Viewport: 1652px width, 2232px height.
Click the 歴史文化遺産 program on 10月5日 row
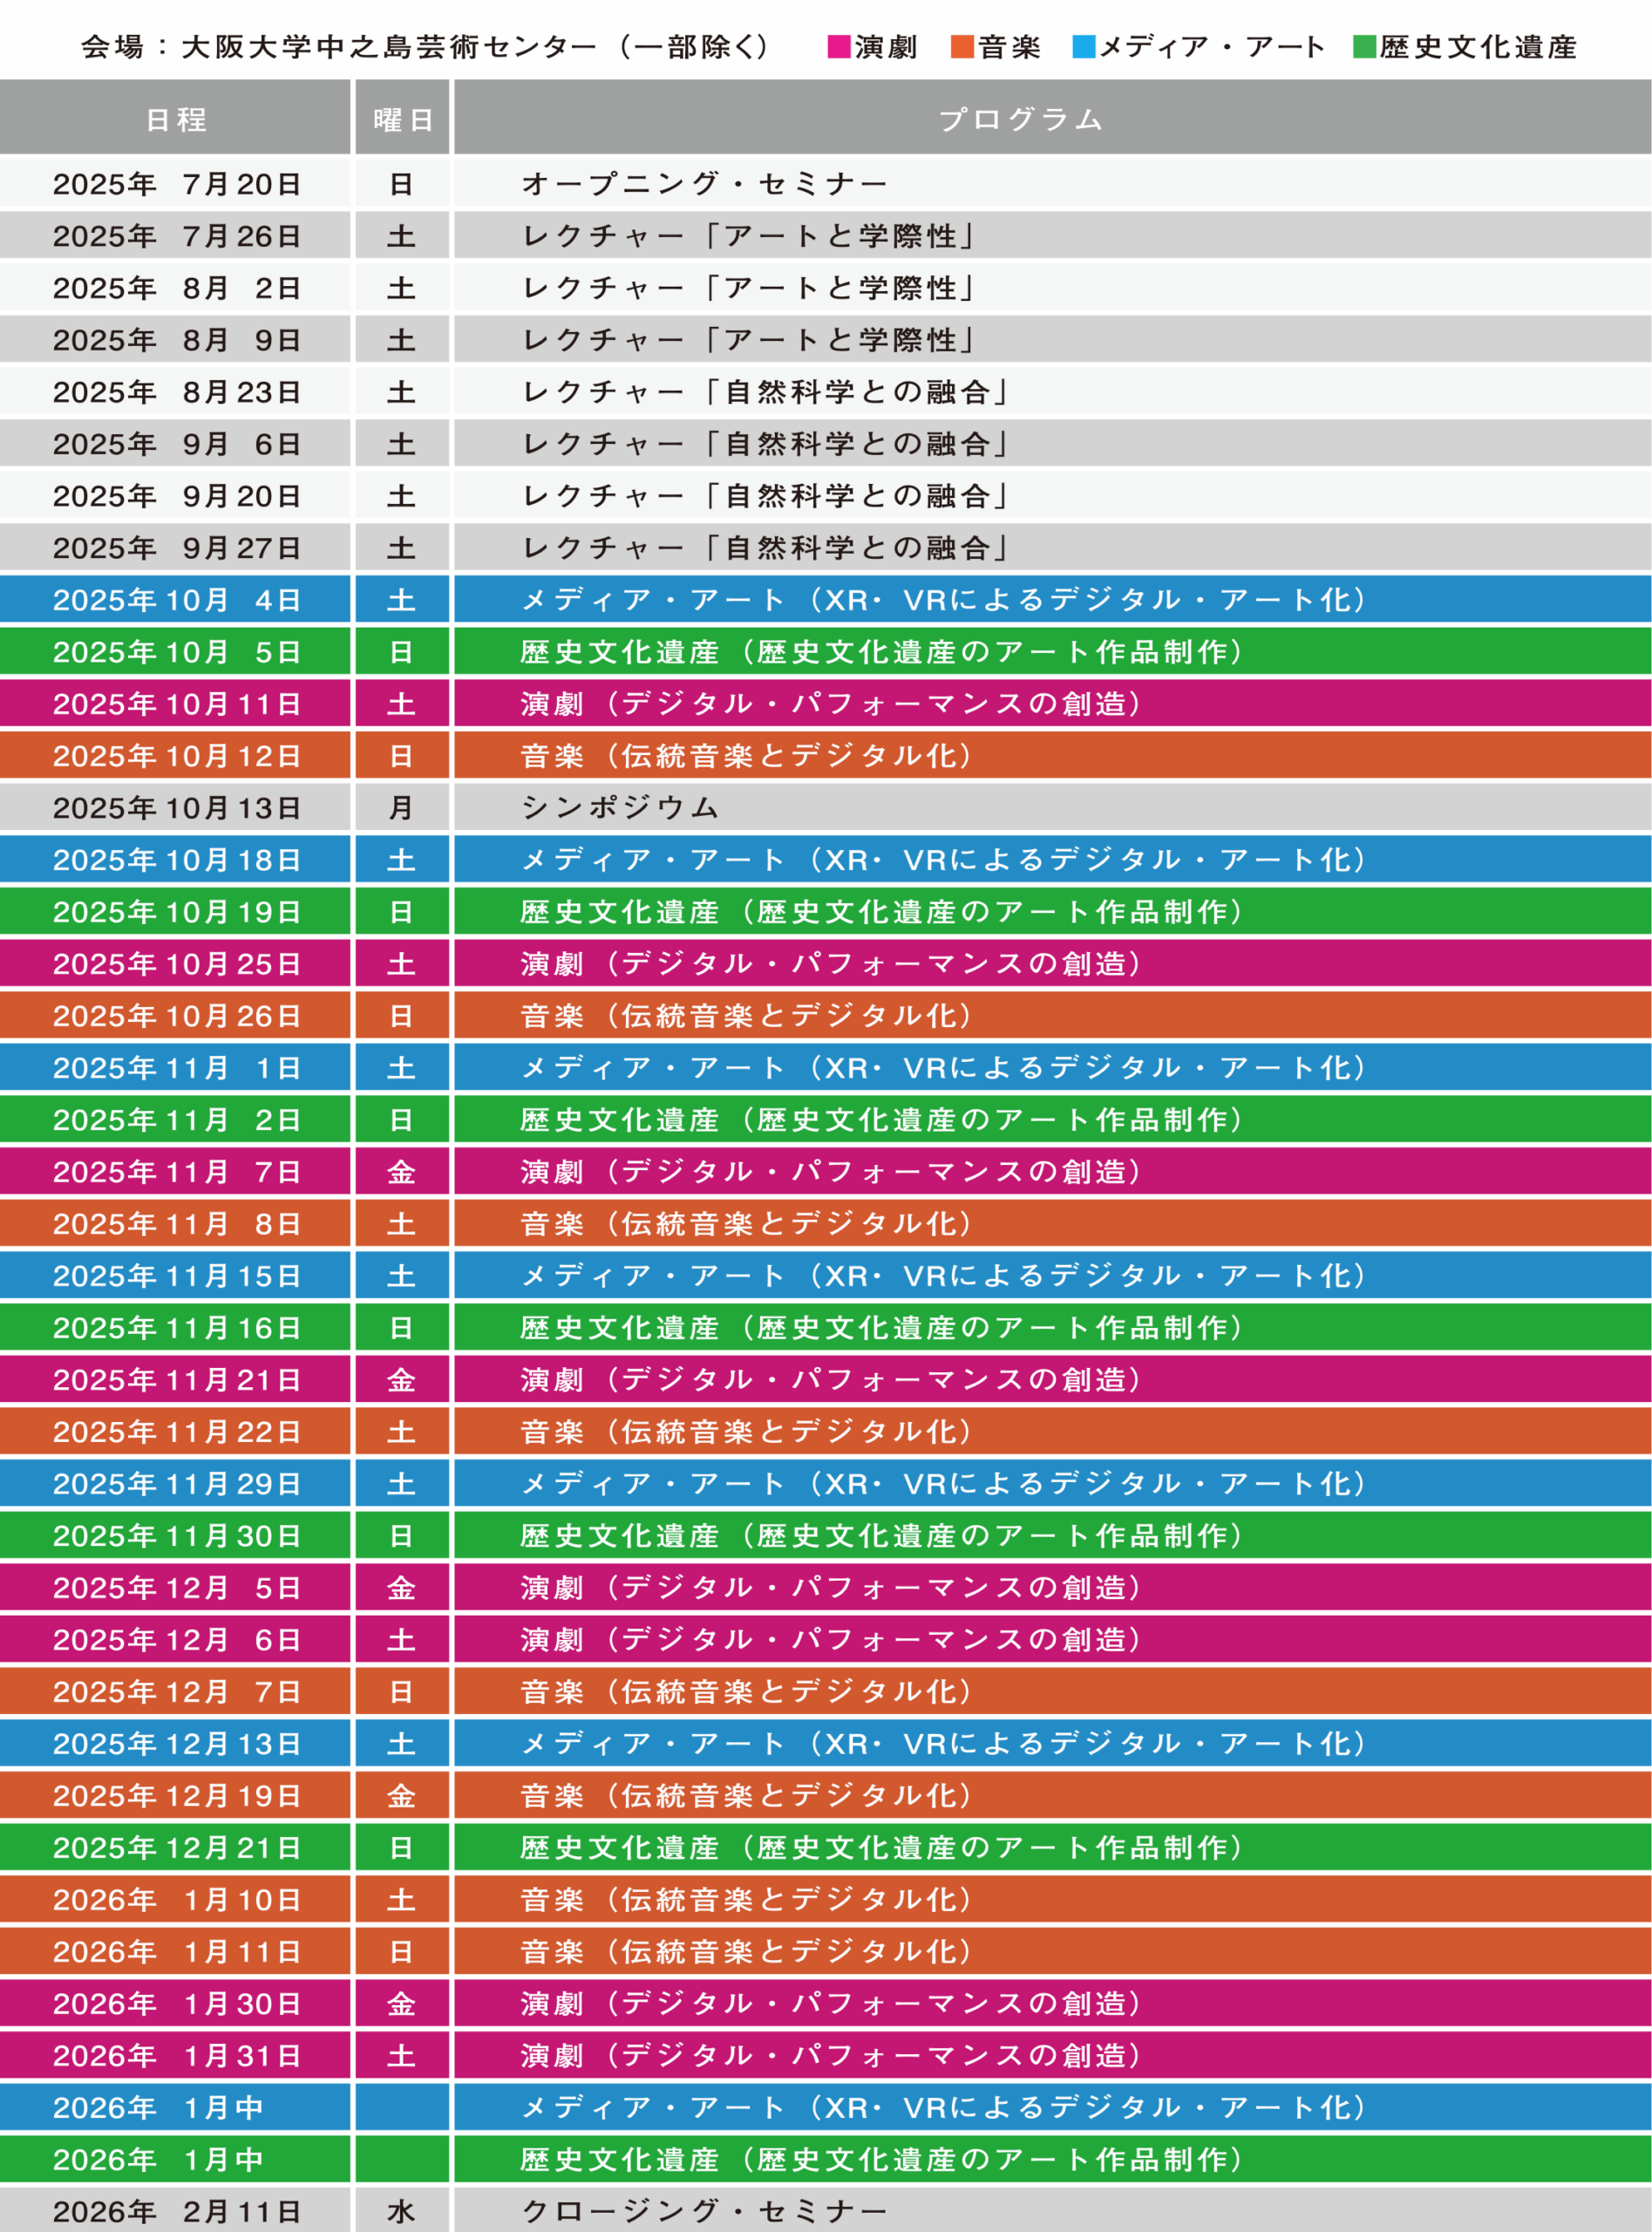coord(881,652)
